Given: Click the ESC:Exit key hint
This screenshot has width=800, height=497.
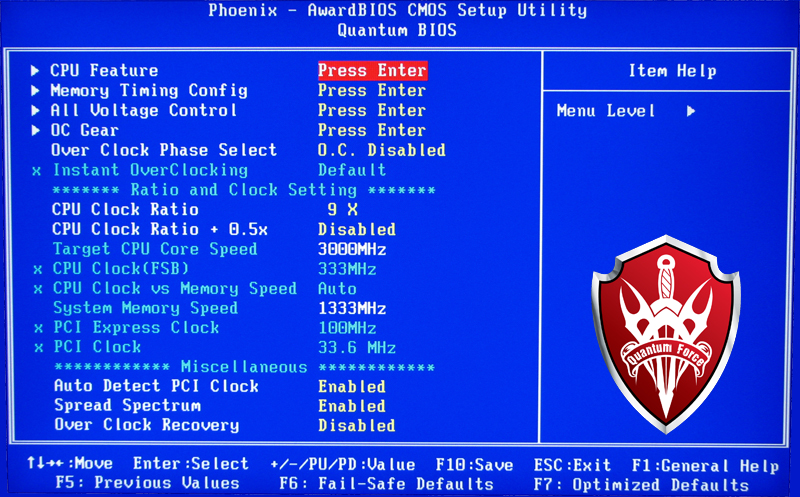Looking at the screenshot, I should pos(572,465).
